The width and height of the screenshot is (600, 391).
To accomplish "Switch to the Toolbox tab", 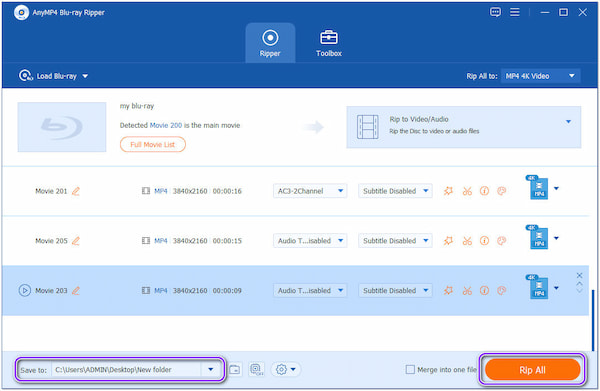I will tap(329, 43).
